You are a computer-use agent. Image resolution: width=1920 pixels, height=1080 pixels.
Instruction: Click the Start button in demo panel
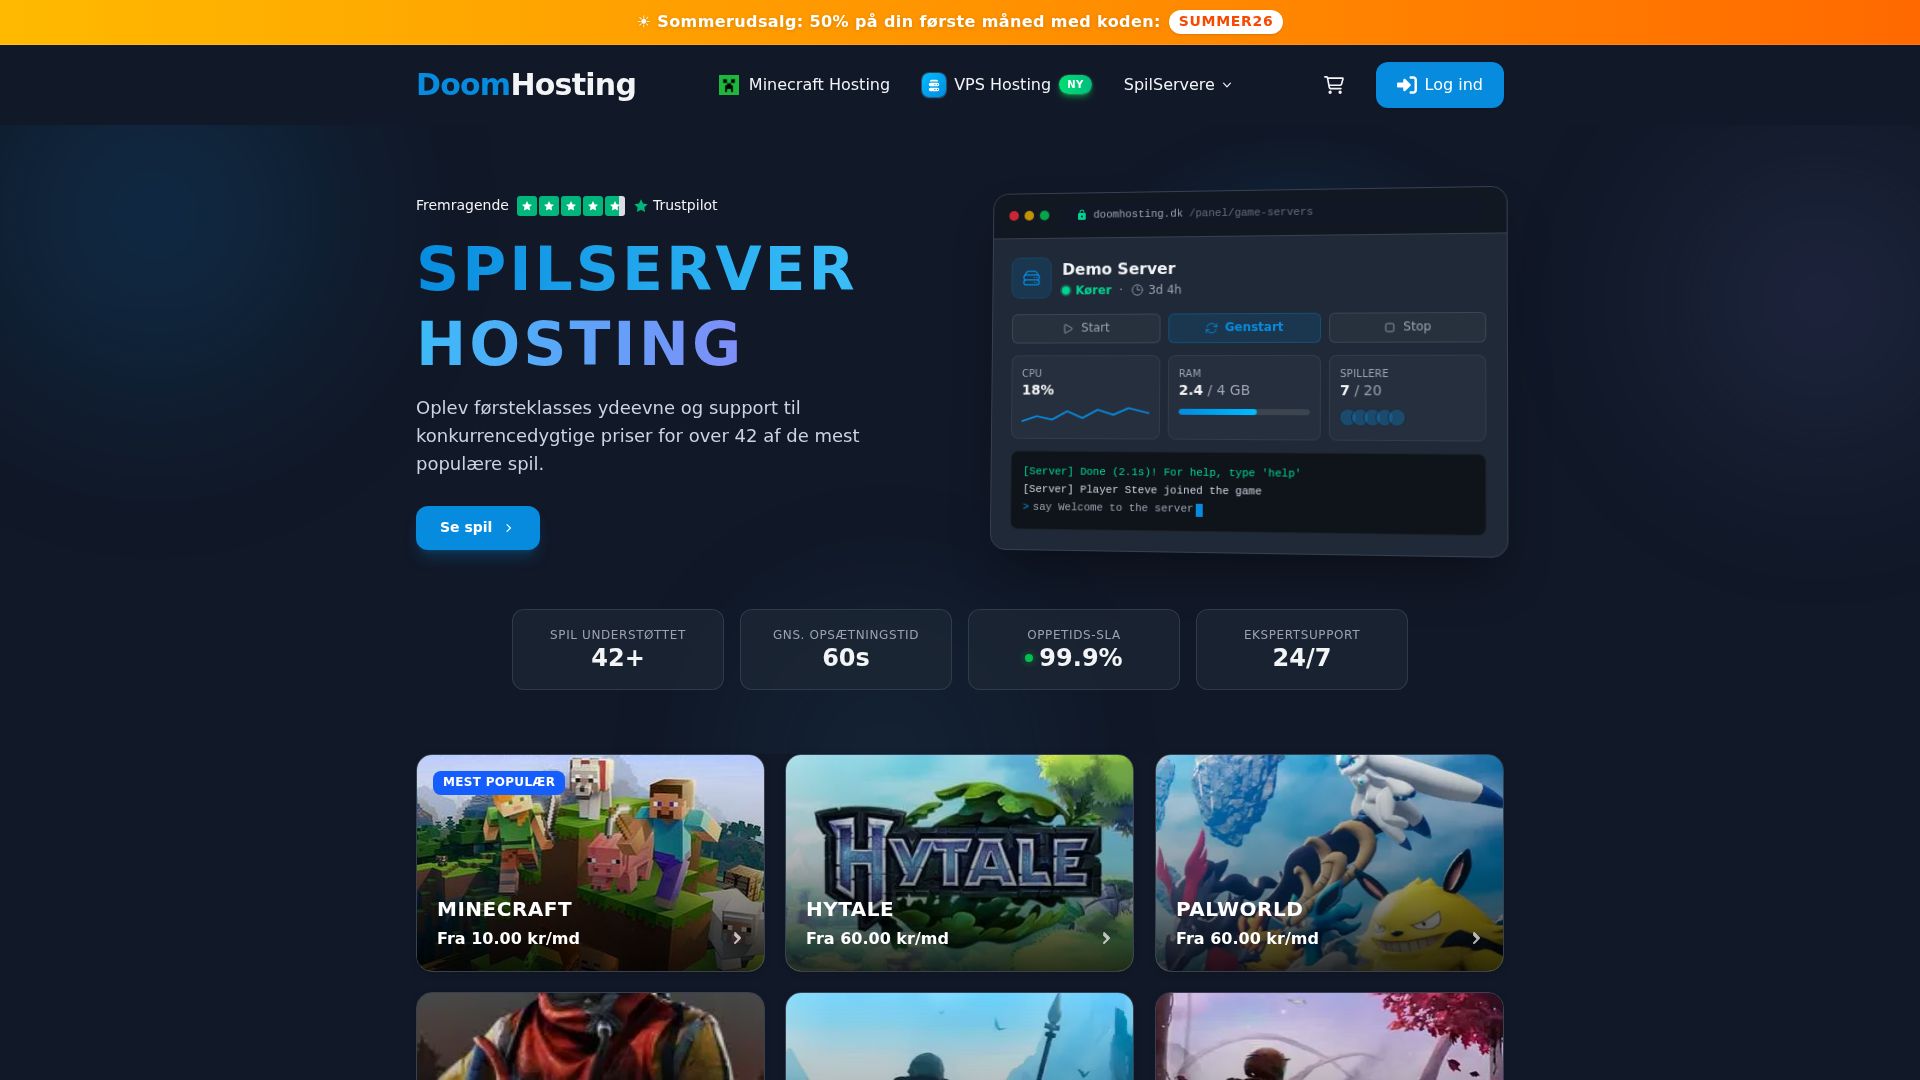(x=1086, y=328)
